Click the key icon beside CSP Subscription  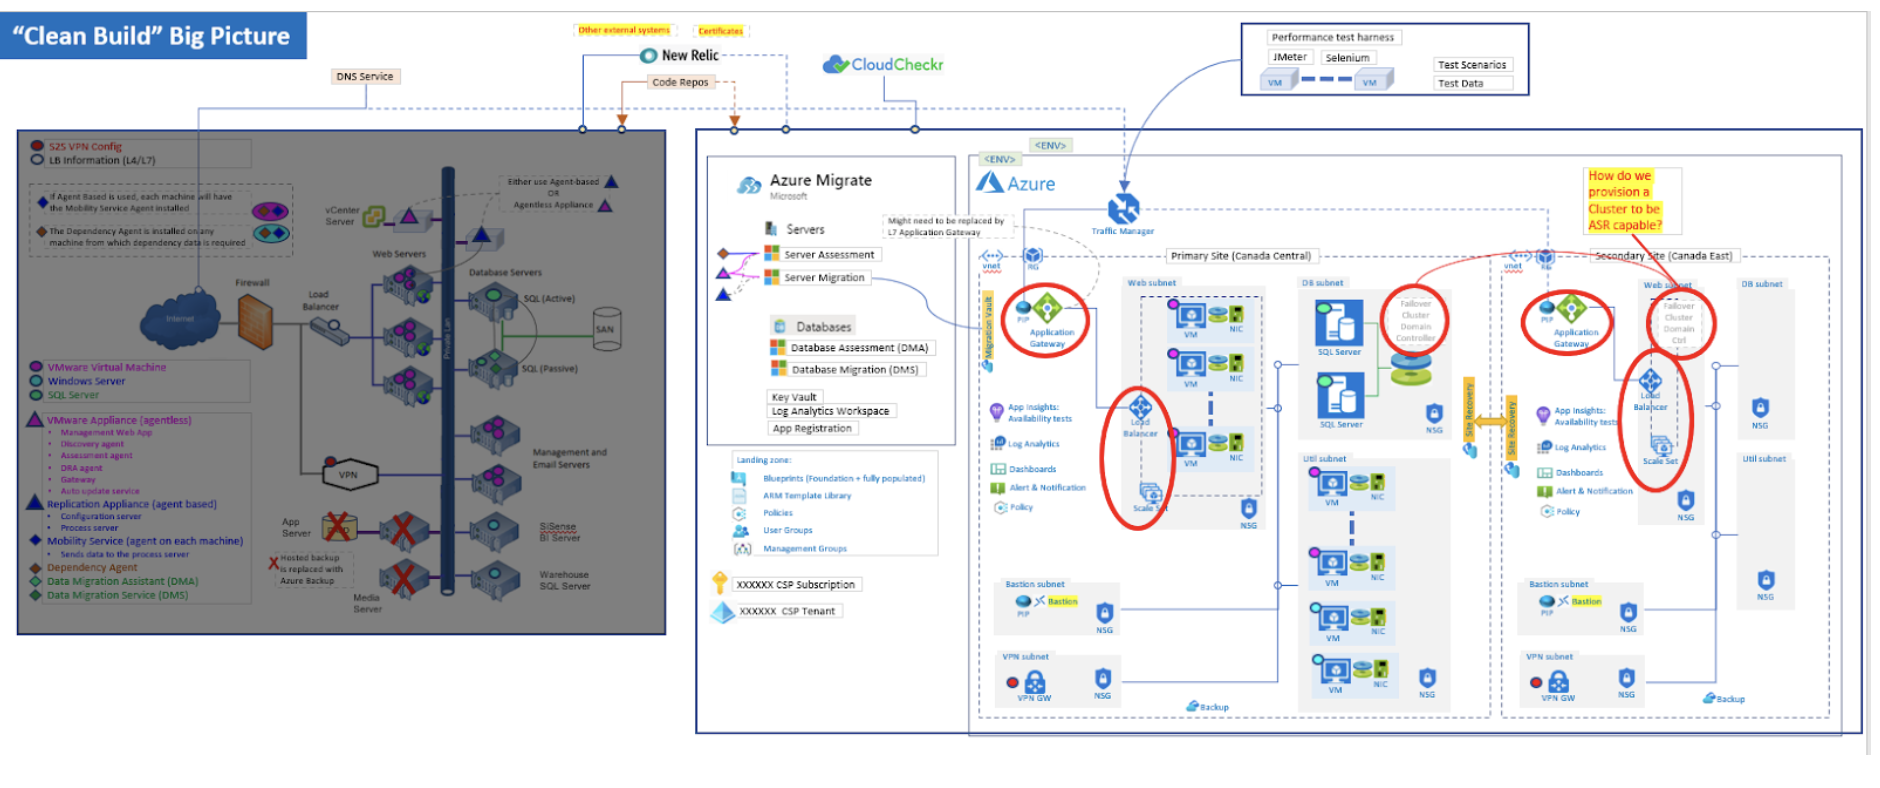pyautogui.click(x=719, y=583)
